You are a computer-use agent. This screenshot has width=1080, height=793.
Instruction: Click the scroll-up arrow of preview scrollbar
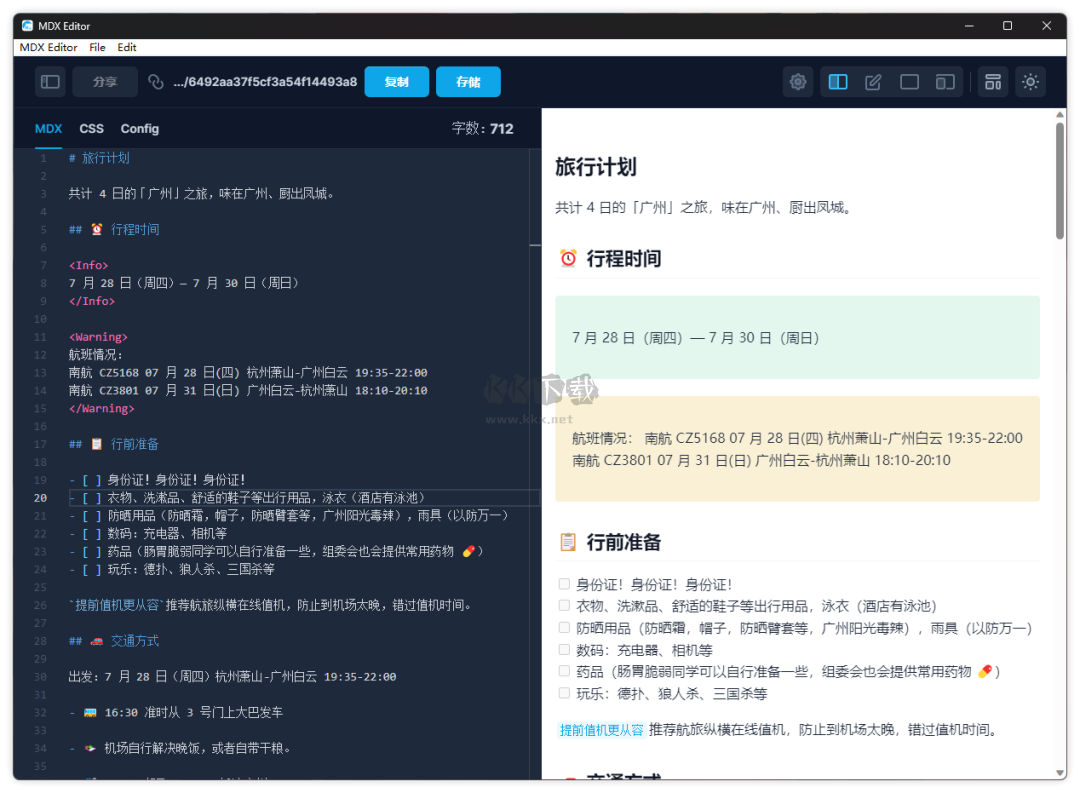coord(1060,114)
